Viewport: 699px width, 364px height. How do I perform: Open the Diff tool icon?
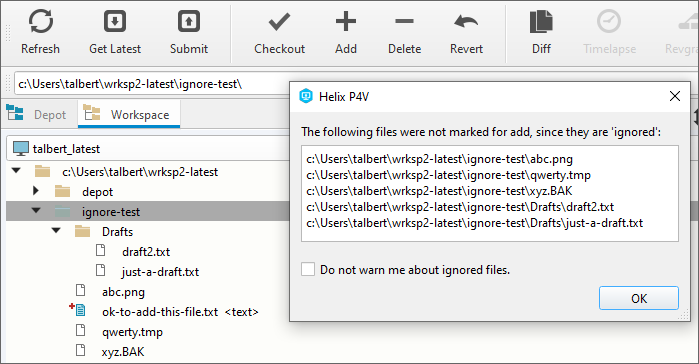[x=541, y=22]
